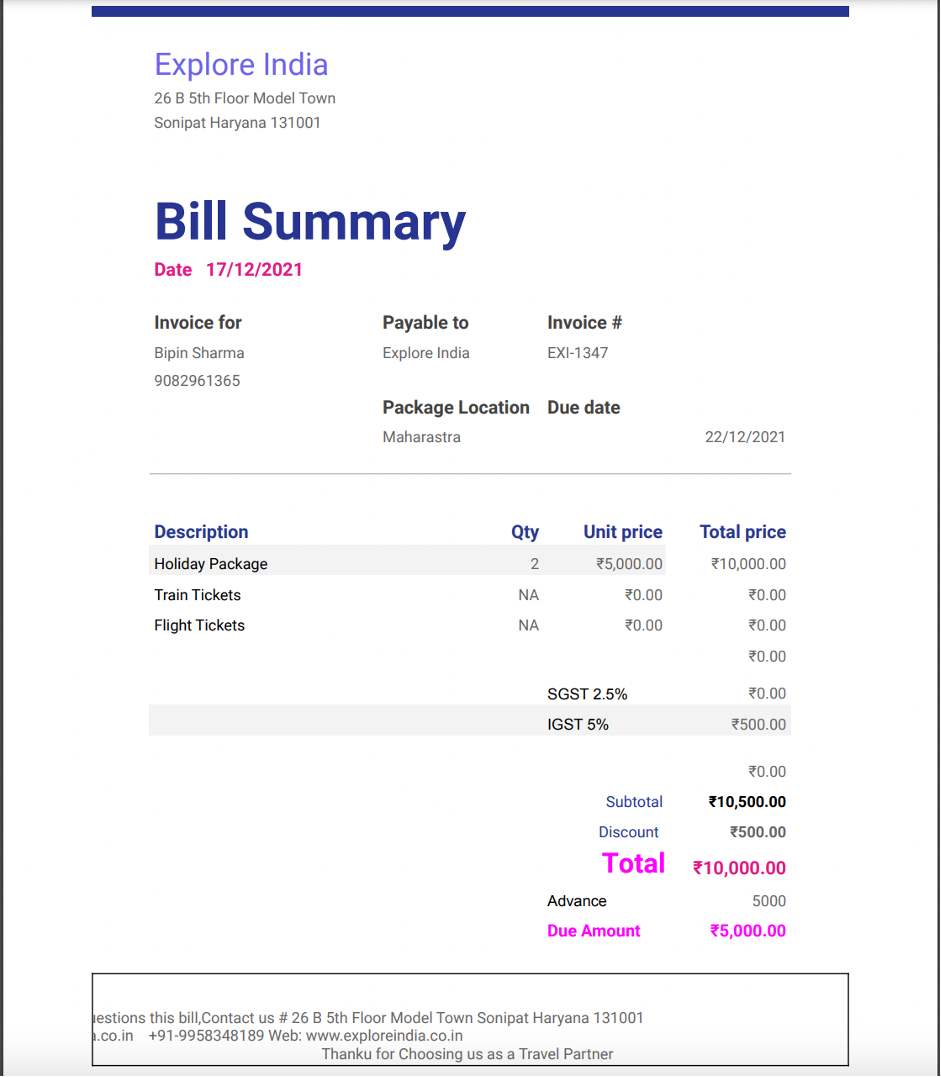Select the customer name Bipin Sharma
Screen dimensions: 941x1077
tap(199, 353)
